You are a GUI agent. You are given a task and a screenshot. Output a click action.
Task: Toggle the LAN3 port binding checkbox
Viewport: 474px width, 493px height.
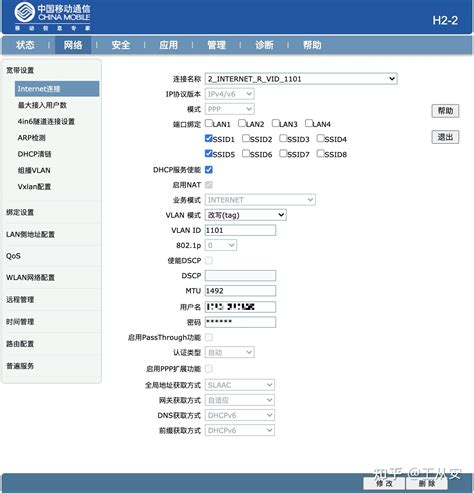[276, 123]
